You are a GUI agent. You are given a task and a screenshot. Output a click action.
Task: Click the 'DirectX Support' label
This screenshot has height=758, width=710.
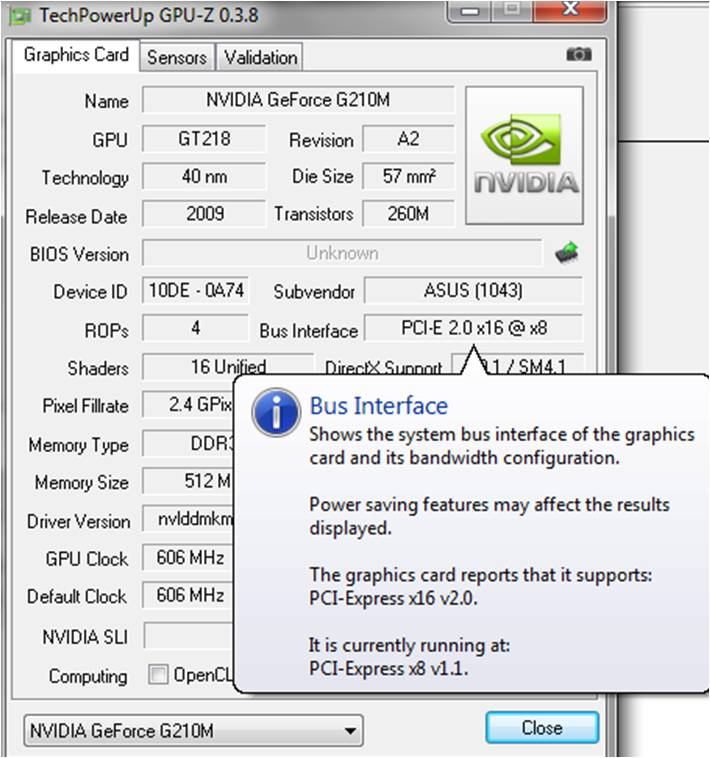[383, 368]
